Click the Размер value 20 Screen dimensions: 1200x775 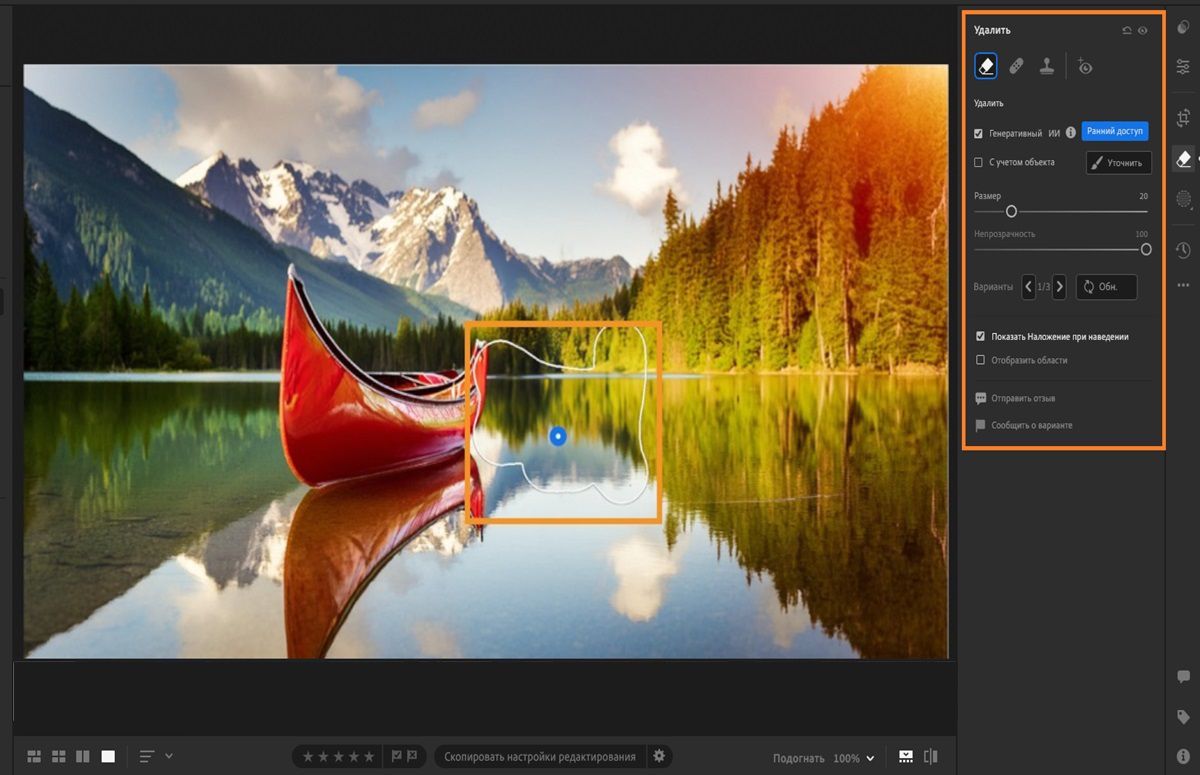pos(1143,197)
